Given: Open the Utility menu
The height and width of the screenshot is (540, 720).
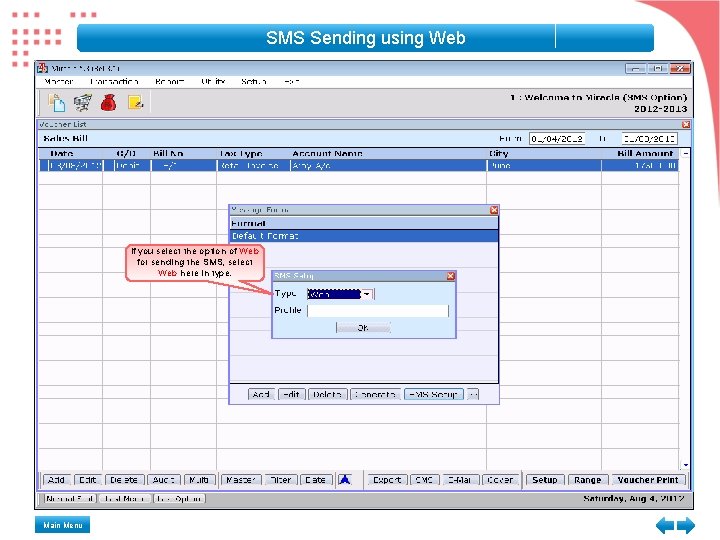Looking at the screenshot, I should (213, 81).
